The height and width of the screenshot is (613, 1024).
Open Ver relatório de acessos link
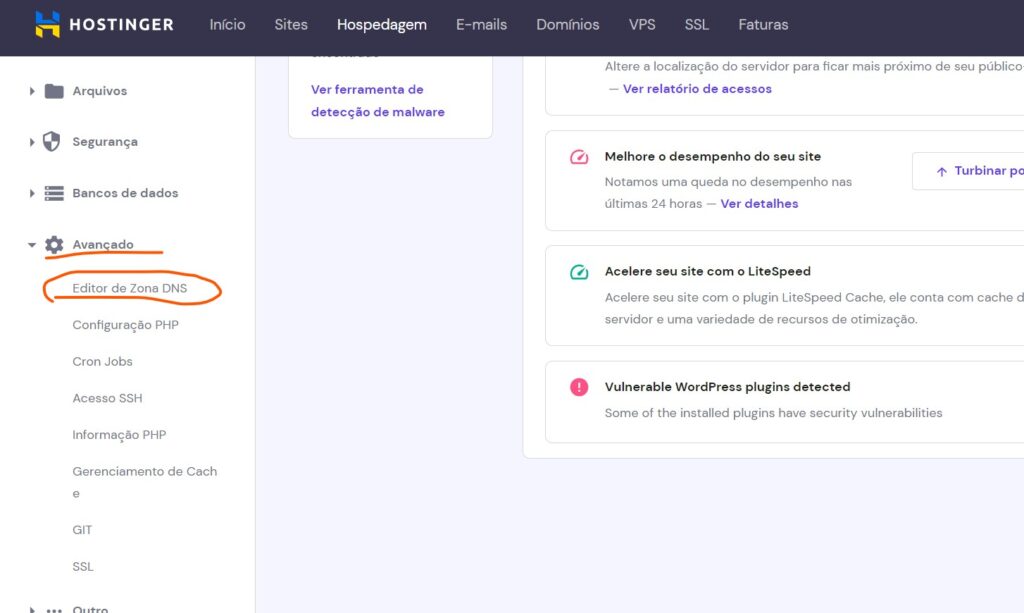697,89
